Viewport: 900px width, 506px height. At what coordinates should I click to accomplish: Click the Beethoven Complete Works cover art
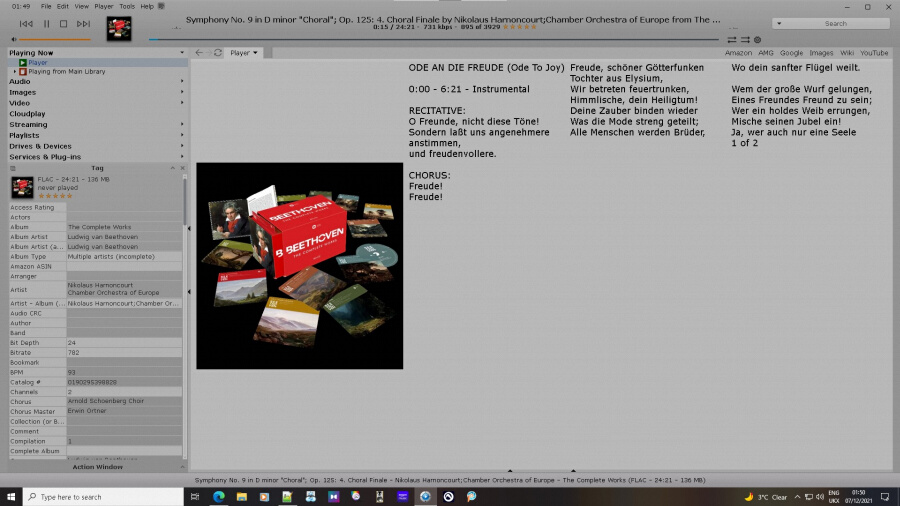tap(300, 266)
